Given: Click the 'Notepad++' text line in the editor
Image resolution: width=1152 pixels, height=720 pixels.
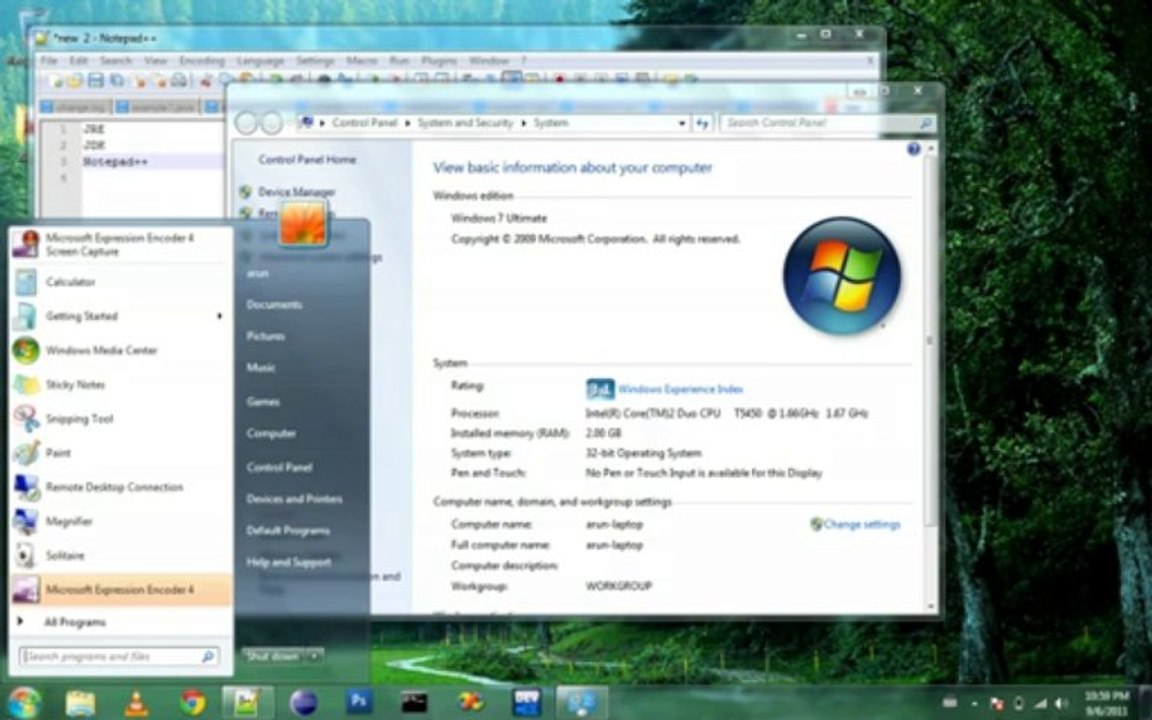Looking at the screenshot, I should point(115,161).
